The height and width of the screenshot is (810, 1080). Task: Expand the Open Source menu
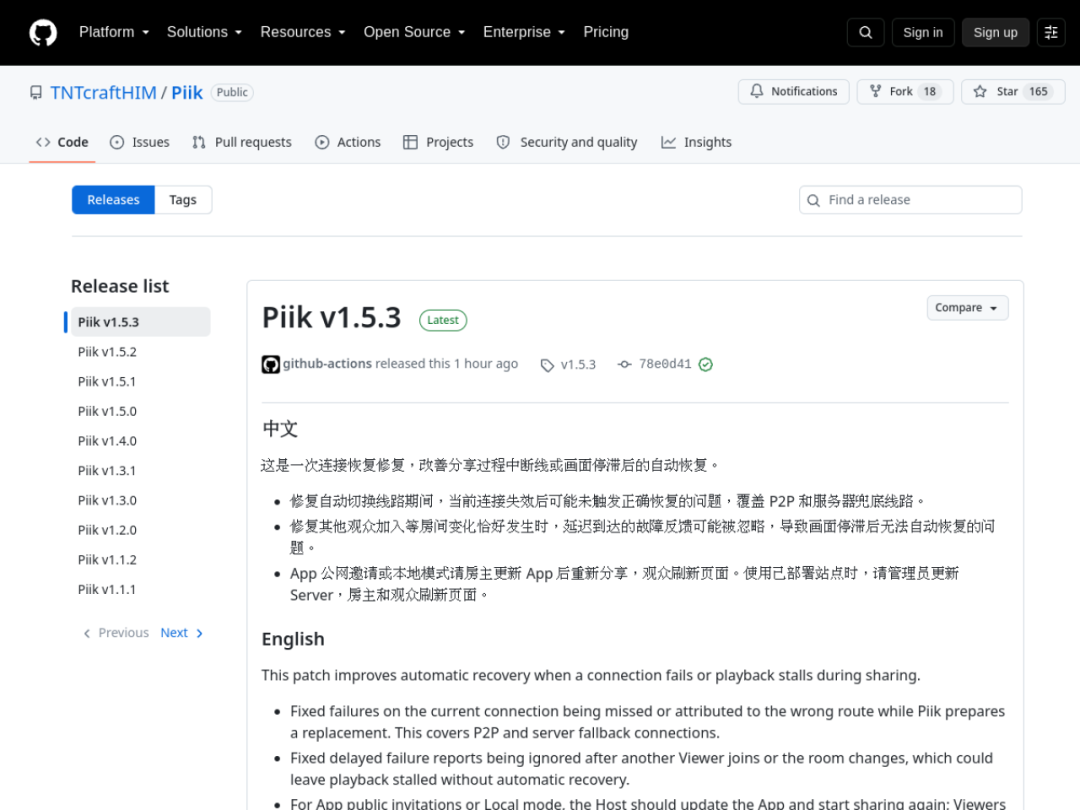pos(414,32)
